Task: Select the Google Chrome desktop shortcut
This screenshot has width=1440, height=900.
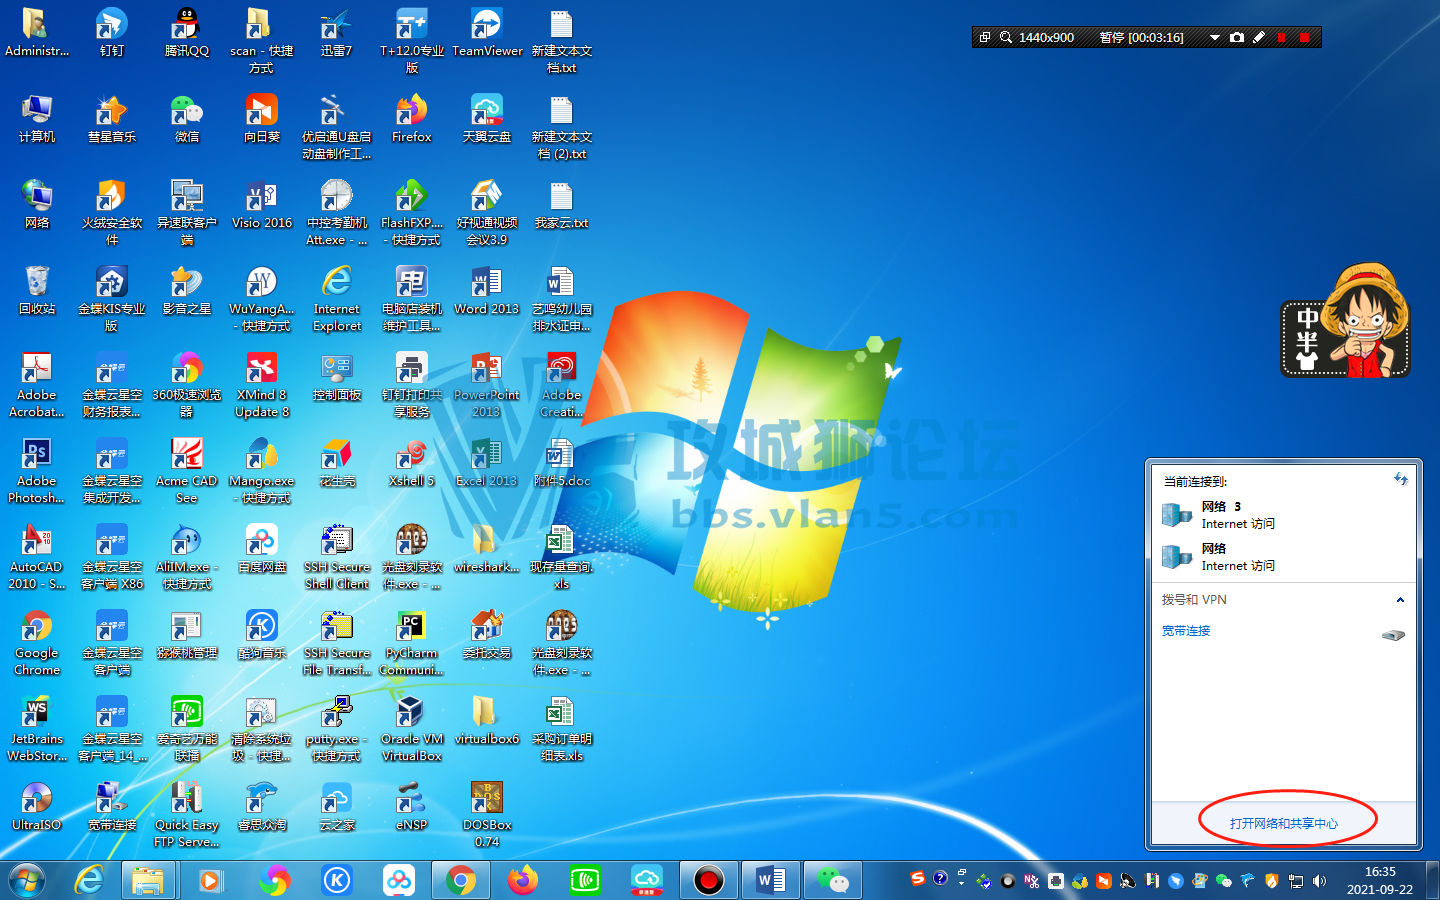Action: [37, 643]
